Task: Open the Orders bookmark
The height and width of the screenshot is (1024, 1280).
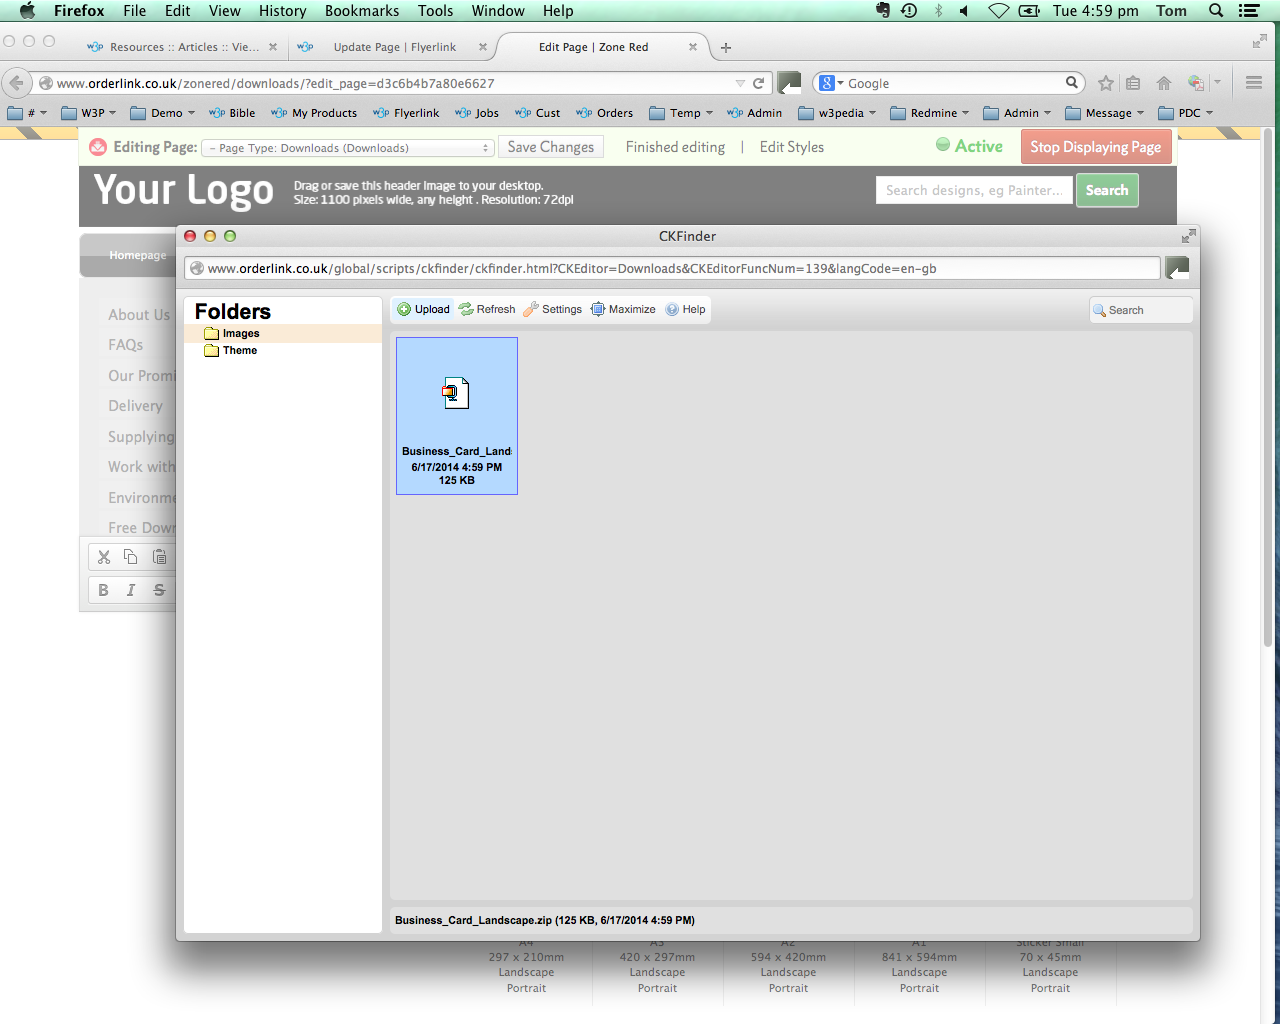Action: [x=605, y=113]
